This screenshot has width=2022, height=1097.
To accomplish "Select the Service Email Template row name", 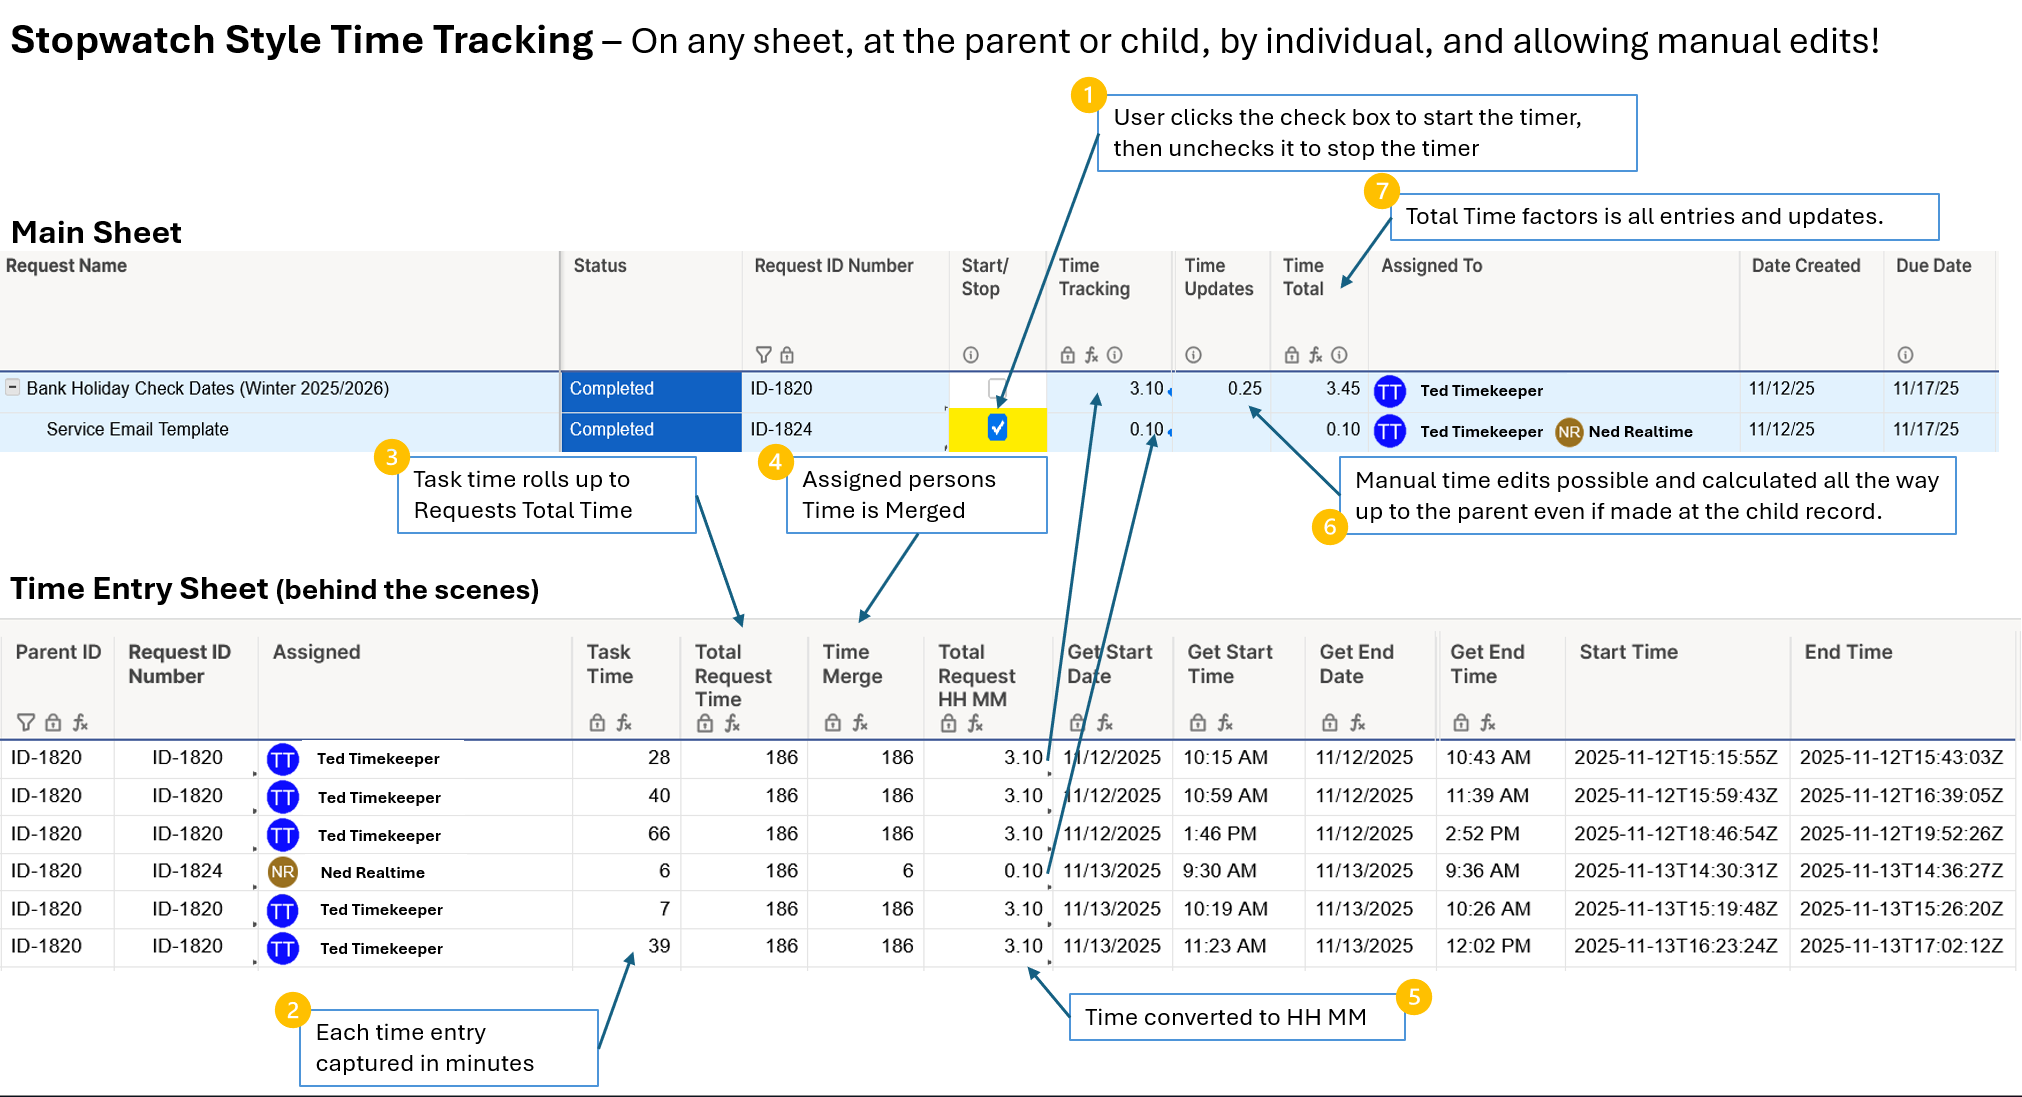I will [137, 429].
